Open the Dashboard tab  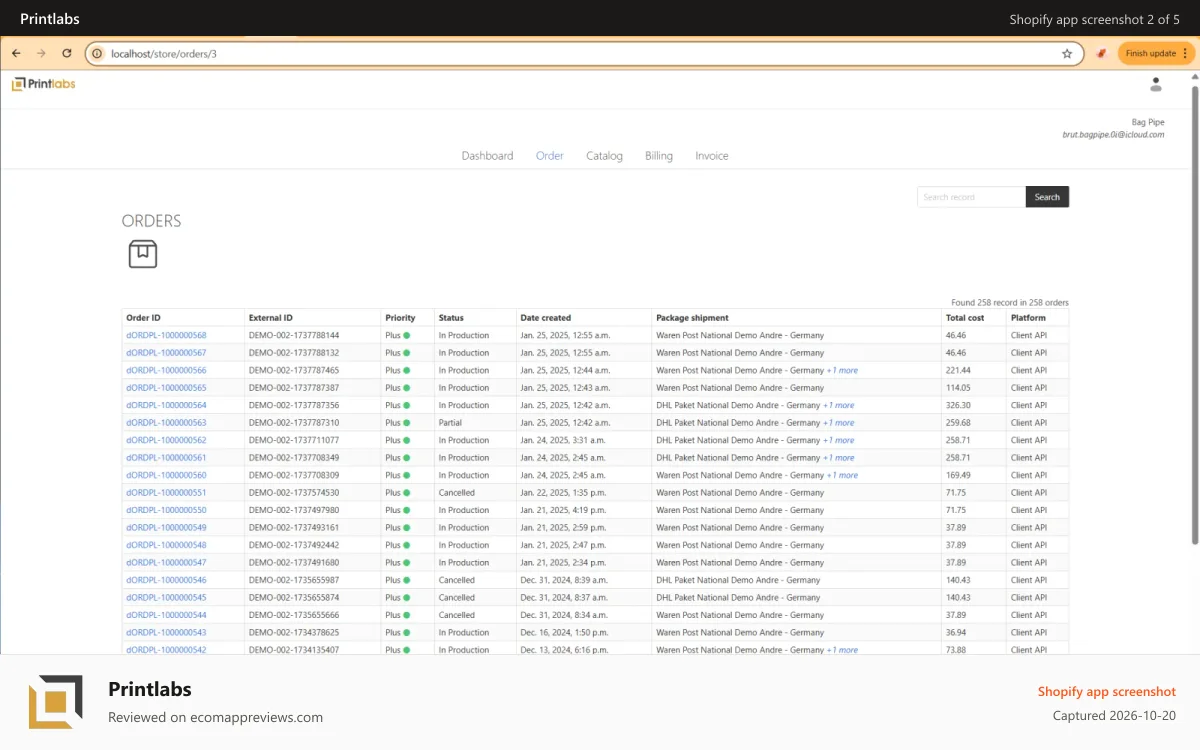pos(487,156)
